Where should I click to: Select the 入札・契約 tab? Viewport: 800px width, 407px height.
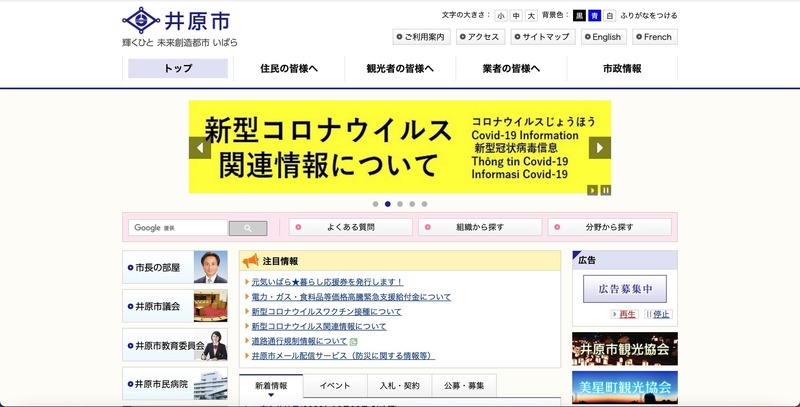pos(398,385)
